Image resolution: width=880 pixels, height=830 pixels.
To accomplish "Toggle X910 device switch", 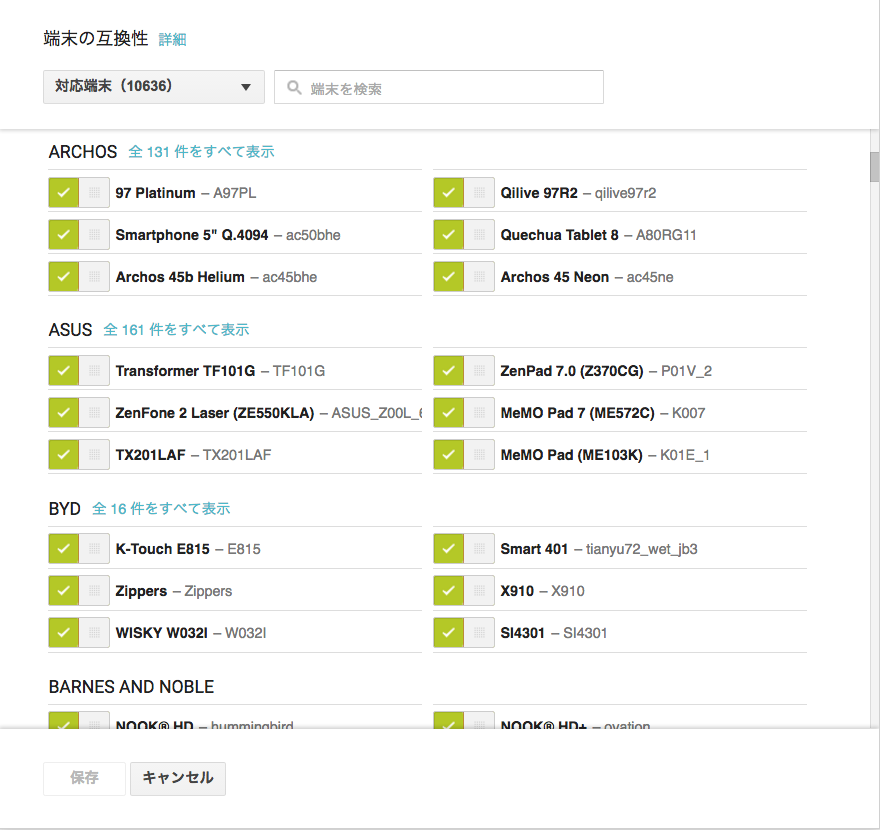I will (x=464, y=590).
